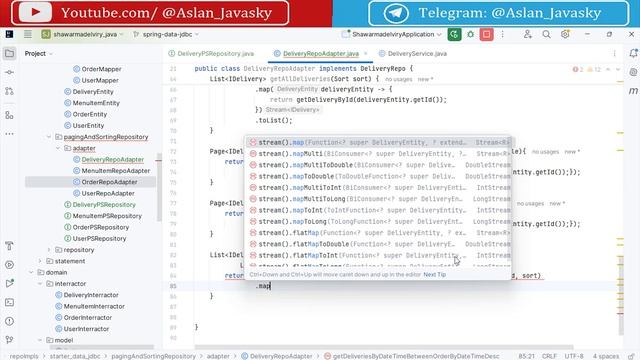640x360 pixels.
Task: Open editor tabs options vertical dots
Action: (614, 53)
